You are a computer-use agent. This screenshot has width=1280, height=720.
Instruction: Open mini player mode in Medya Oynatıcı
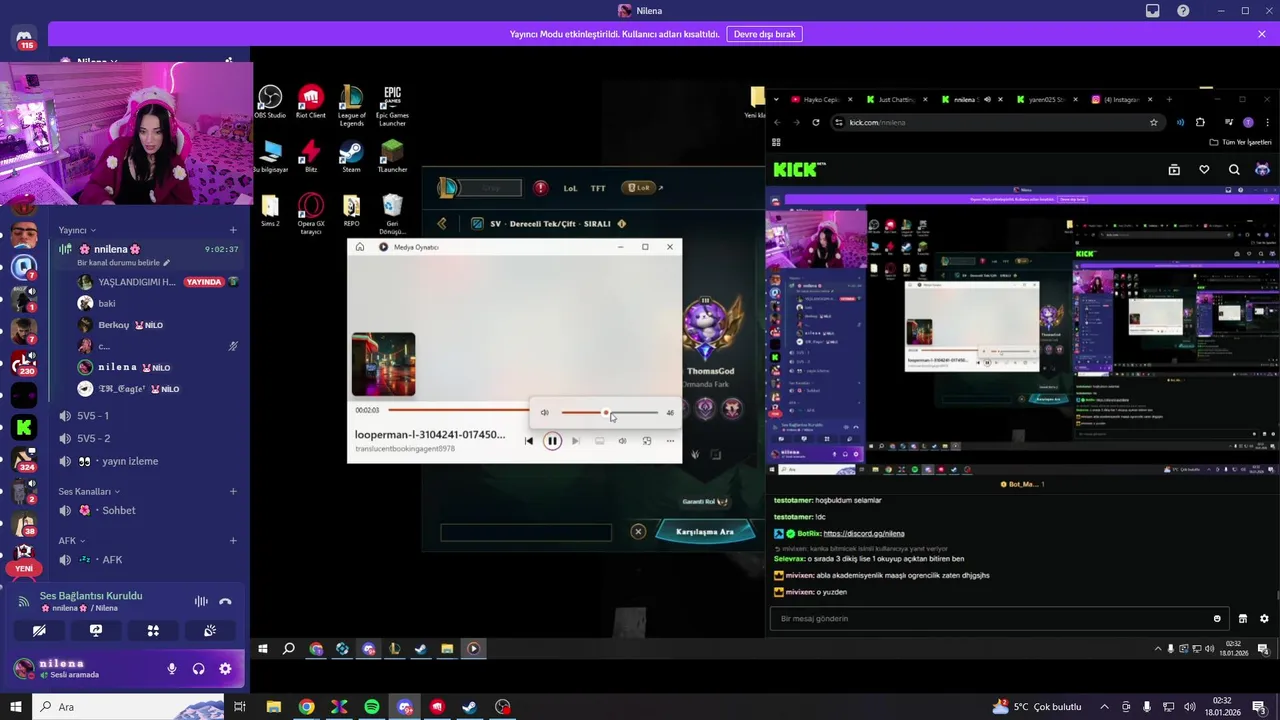pyautogui.click(x=646, y=441)
